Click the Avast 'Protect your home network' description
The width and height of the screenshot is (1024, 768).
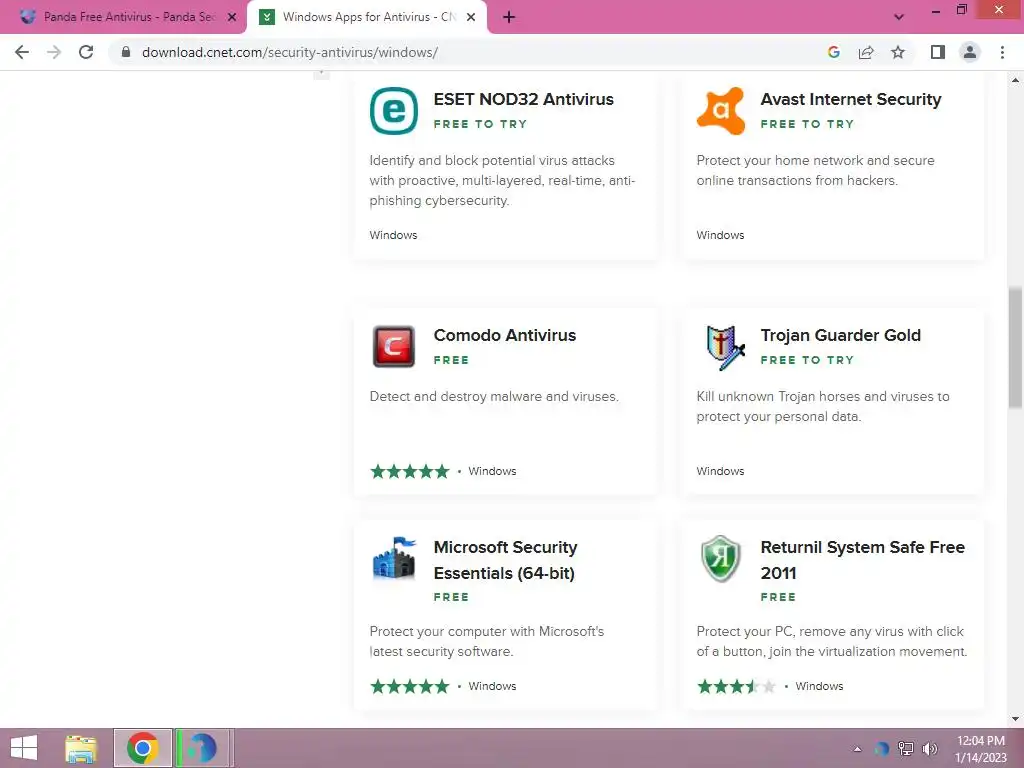815,170
